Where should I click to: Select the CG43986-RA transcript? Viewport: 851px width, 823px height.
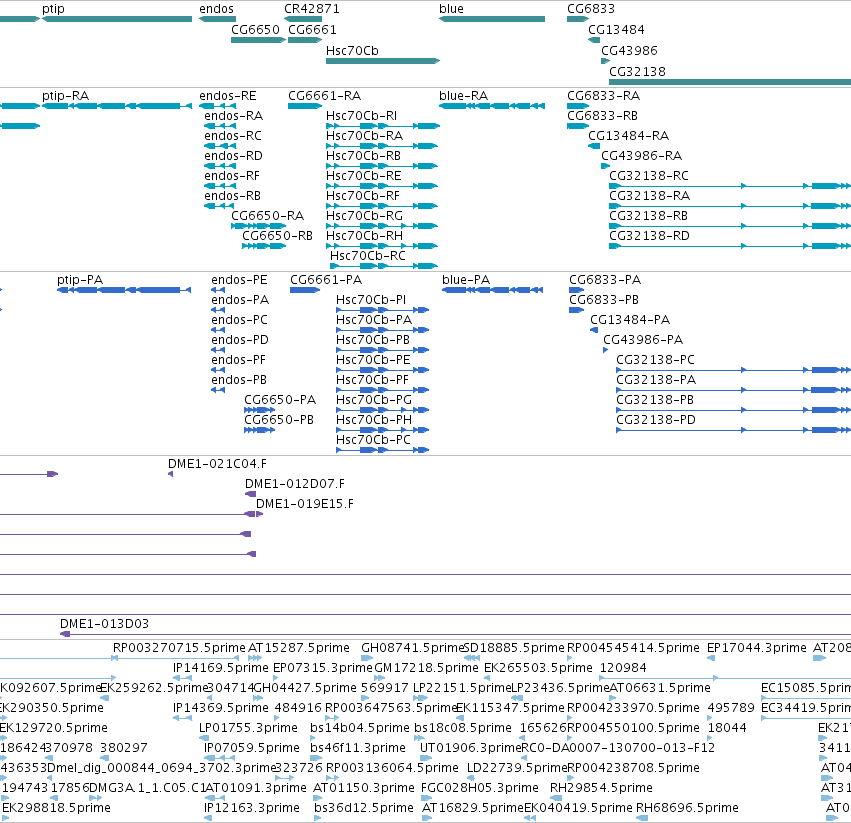[x=606, y=166]
